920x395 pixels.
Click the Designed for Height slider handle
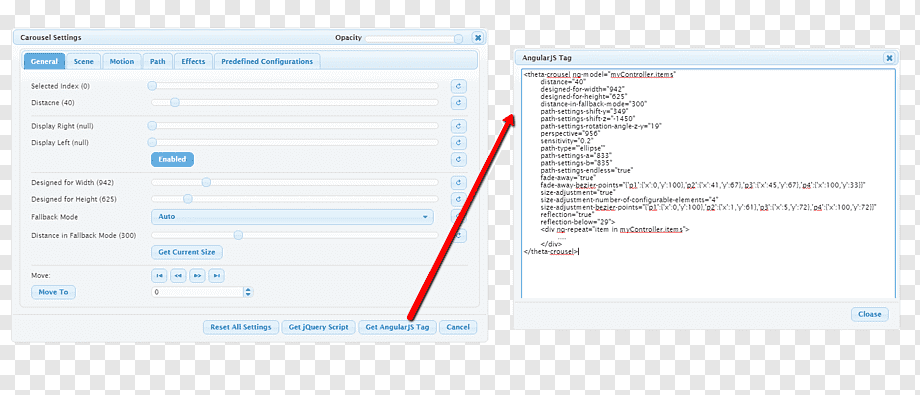click(188, 199)
